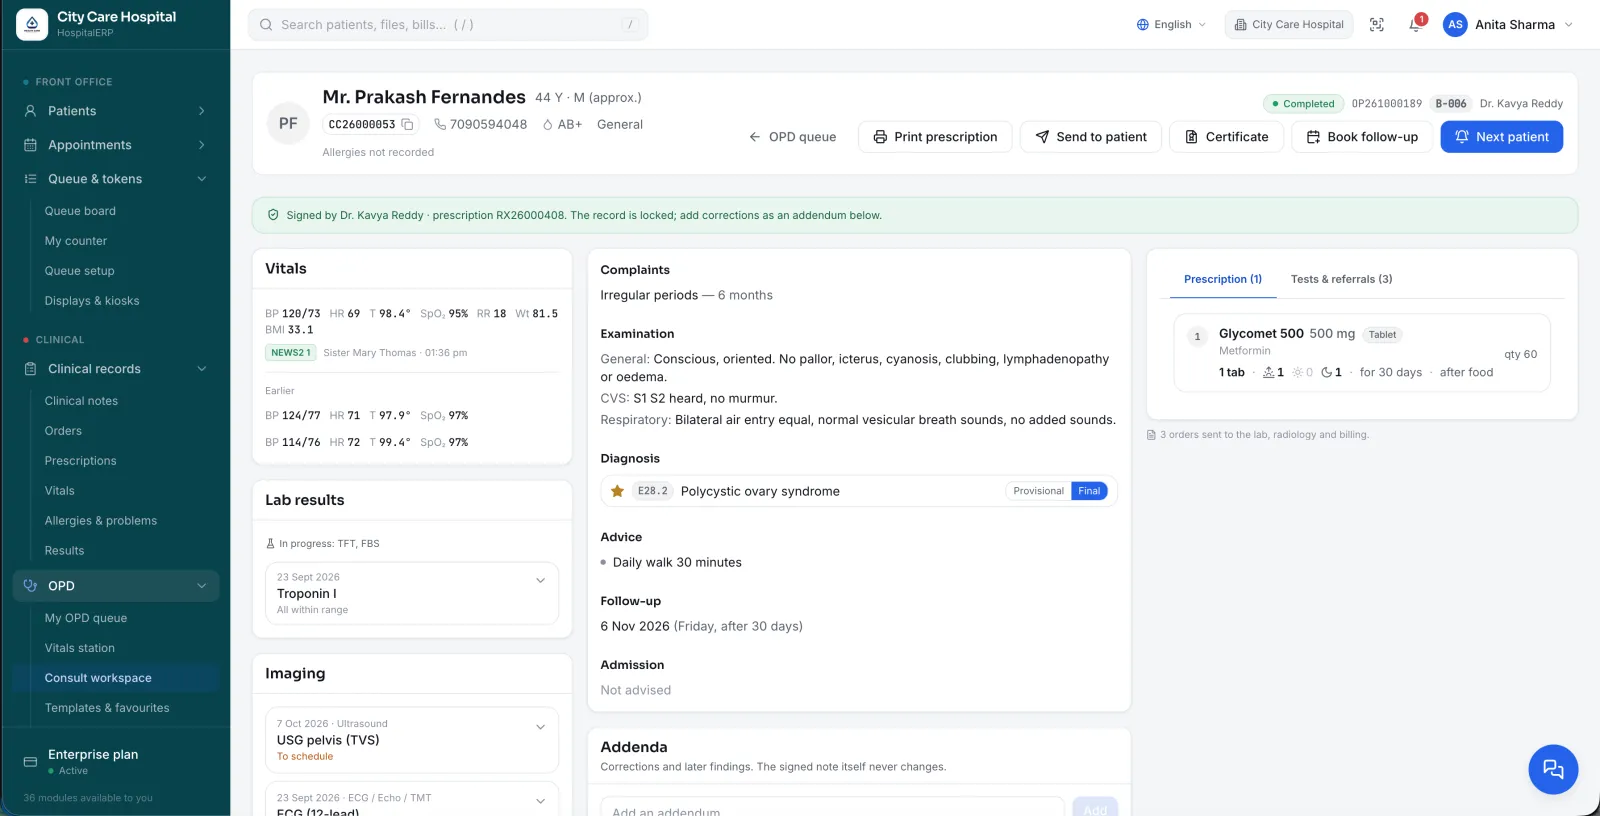Screen dimensions: 1600x816
Task: Collapse the Queue & tokens section
Action: pos(116,179)
